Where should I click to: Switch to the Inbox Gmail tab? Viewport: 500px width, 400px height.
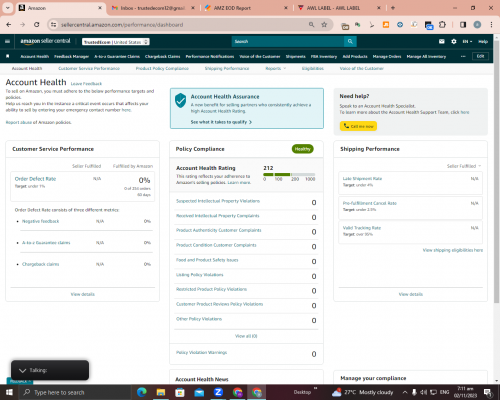point(153,8)
